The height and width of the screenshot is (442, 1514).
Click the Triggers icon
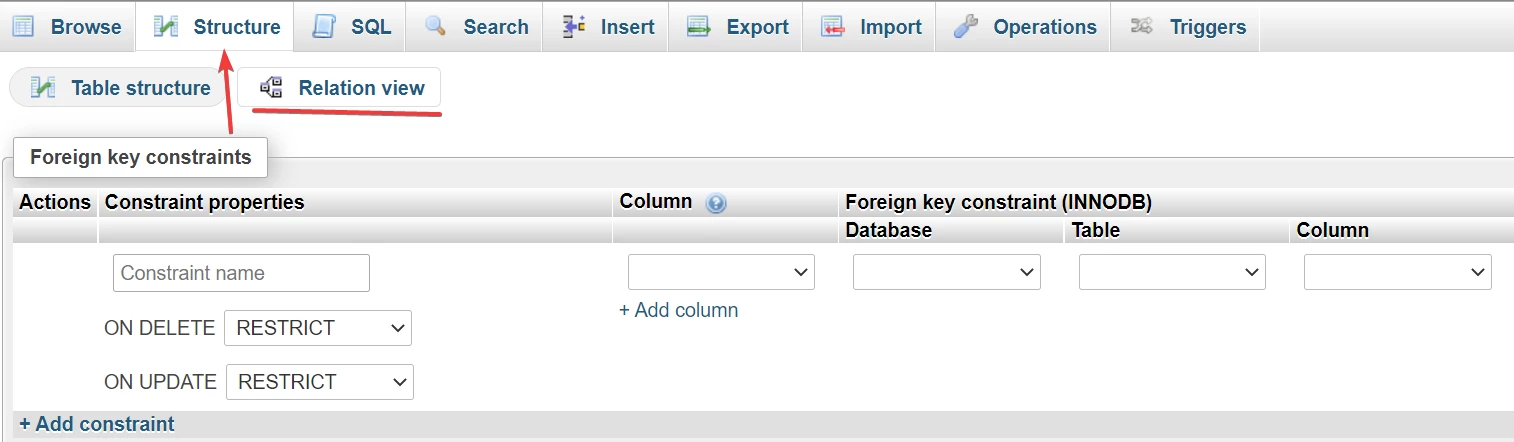[x=1142, y=27]
